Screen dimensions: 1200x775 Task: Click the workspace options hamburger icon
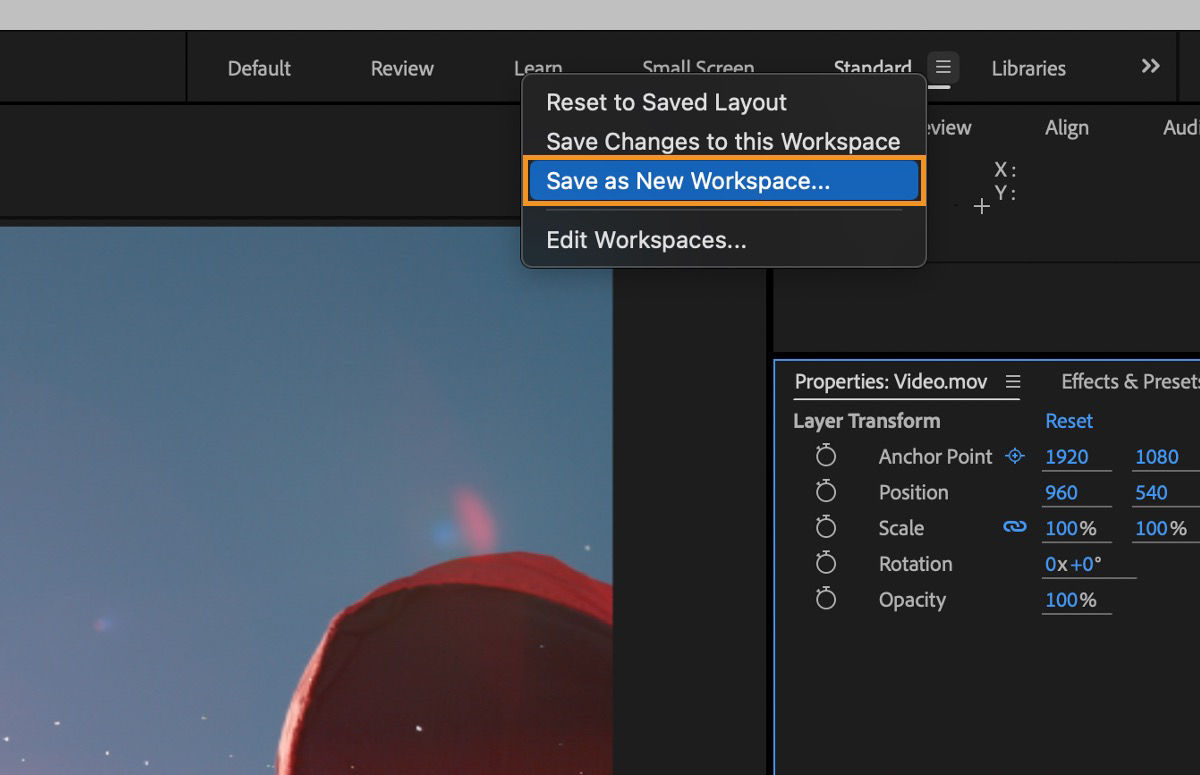tap(941, 67)
